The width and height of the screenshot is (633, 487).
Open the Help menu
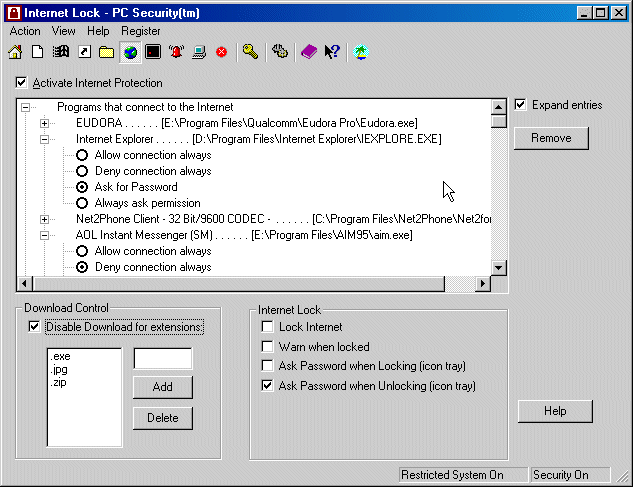click(98, 31)
